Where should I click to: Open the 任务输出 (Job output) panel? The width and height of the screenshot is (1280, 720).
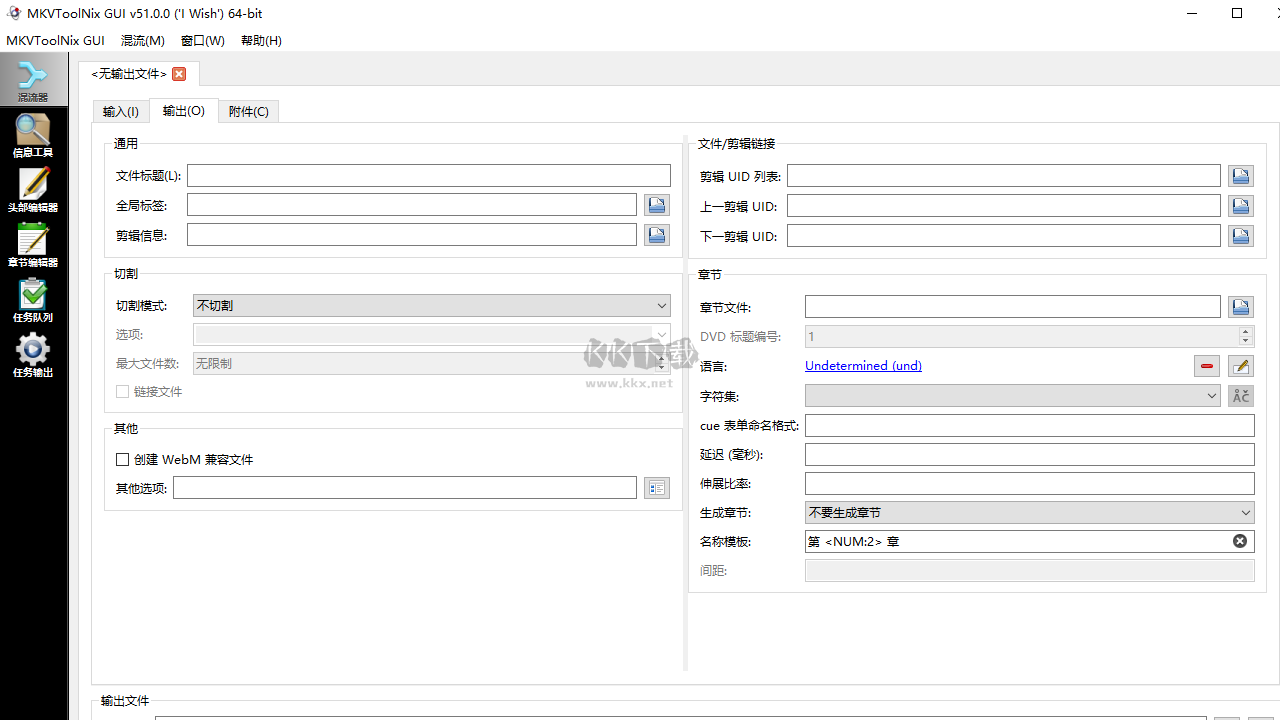32,353
